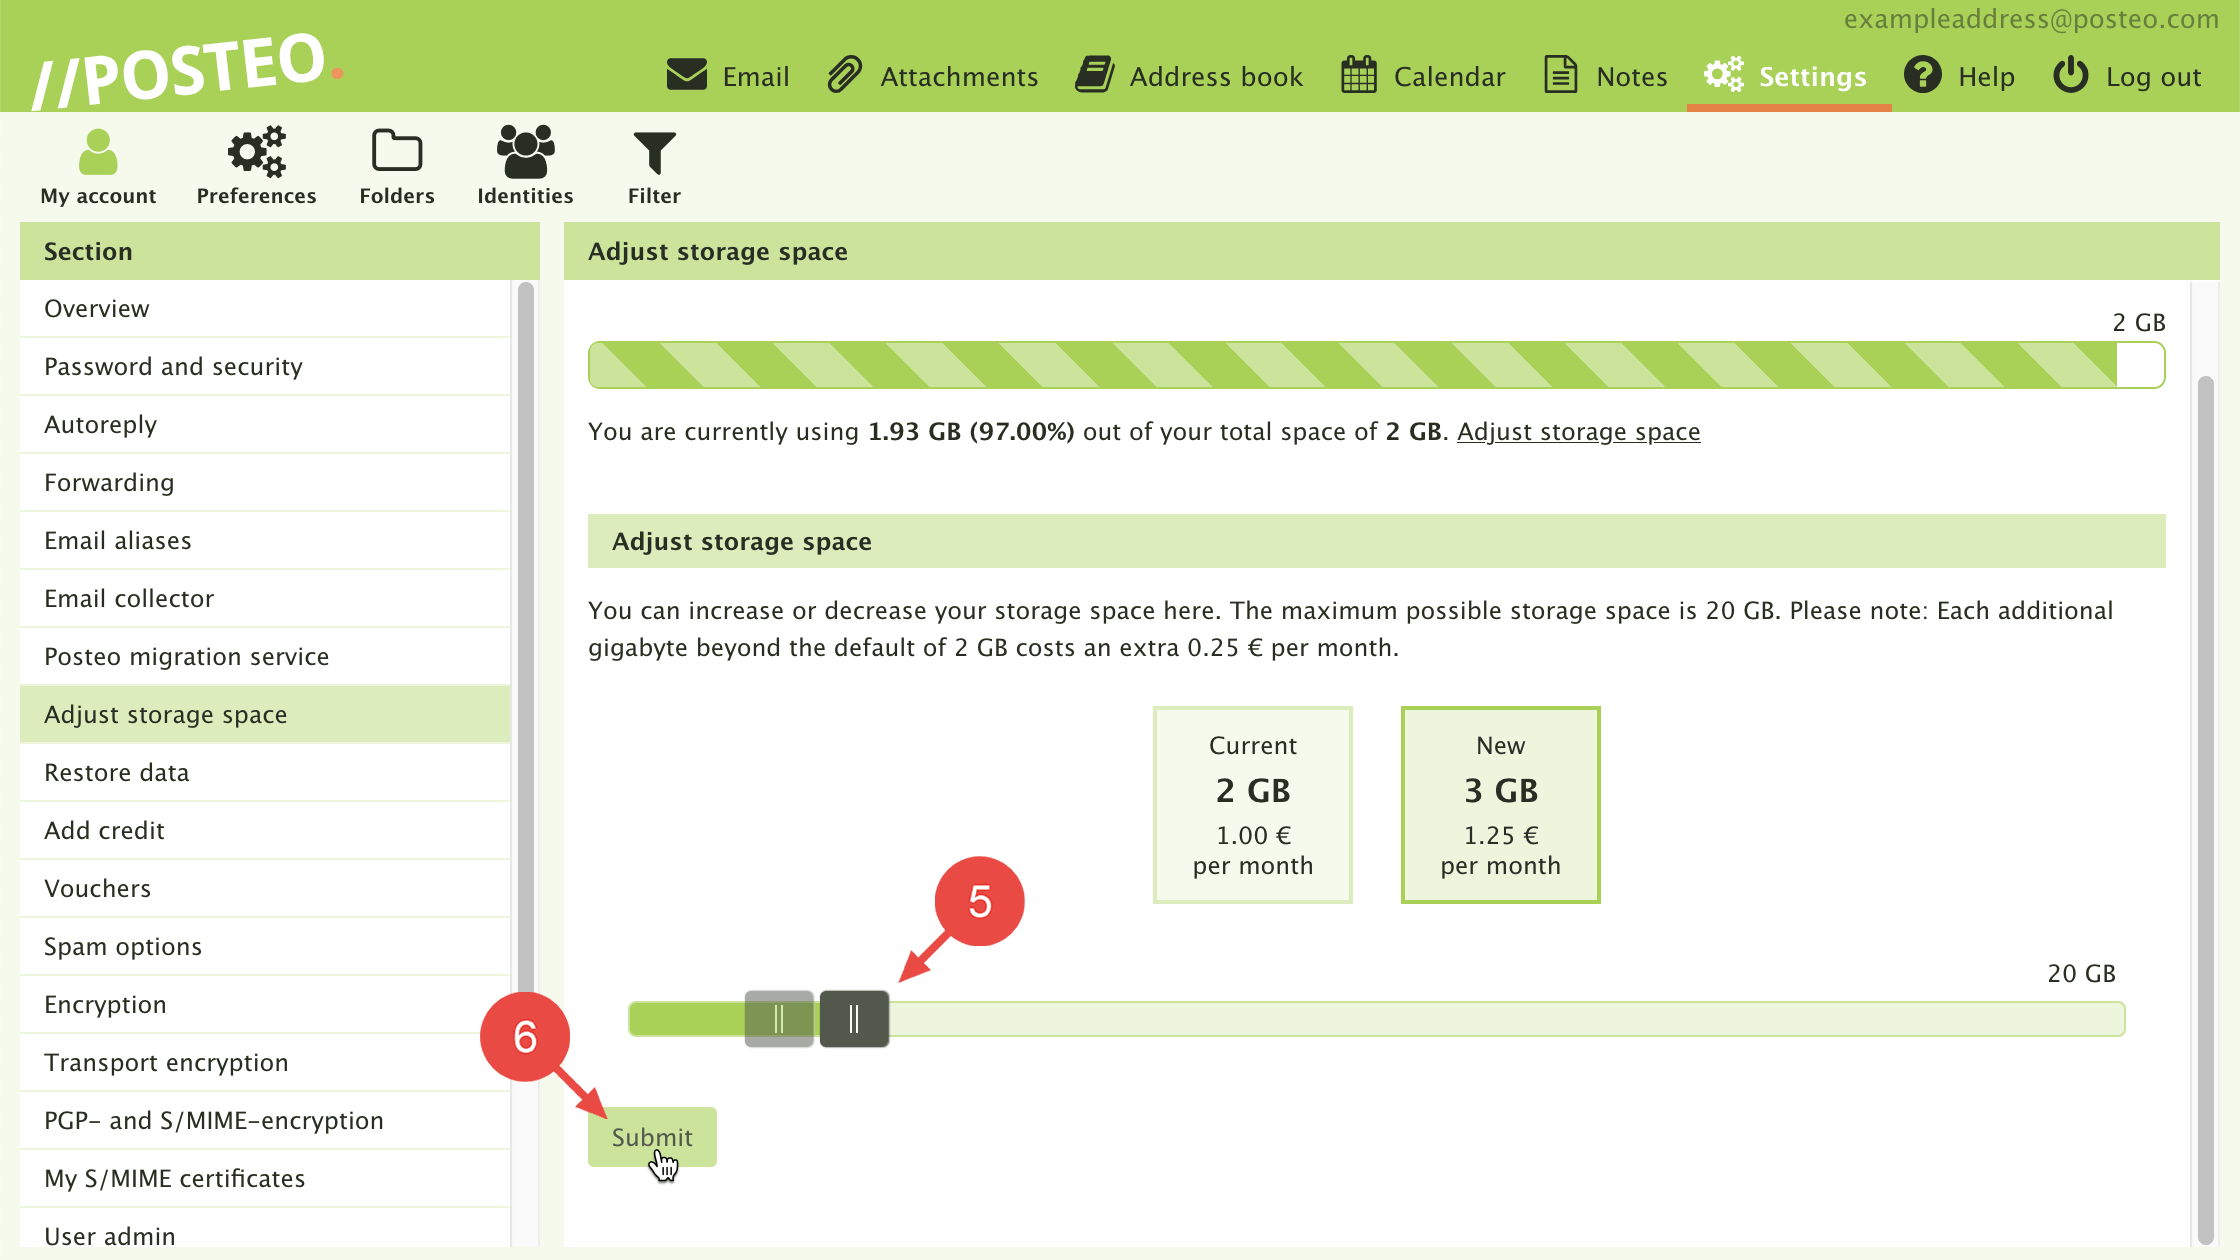2240x1260 pixels.
Task: Click the Help question mark icon
Action: (x=1922, y=75)
